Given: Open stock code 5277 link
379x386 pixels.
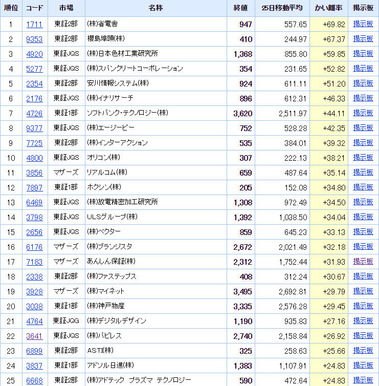Looking at the screenshot, I should pos(34,69).
